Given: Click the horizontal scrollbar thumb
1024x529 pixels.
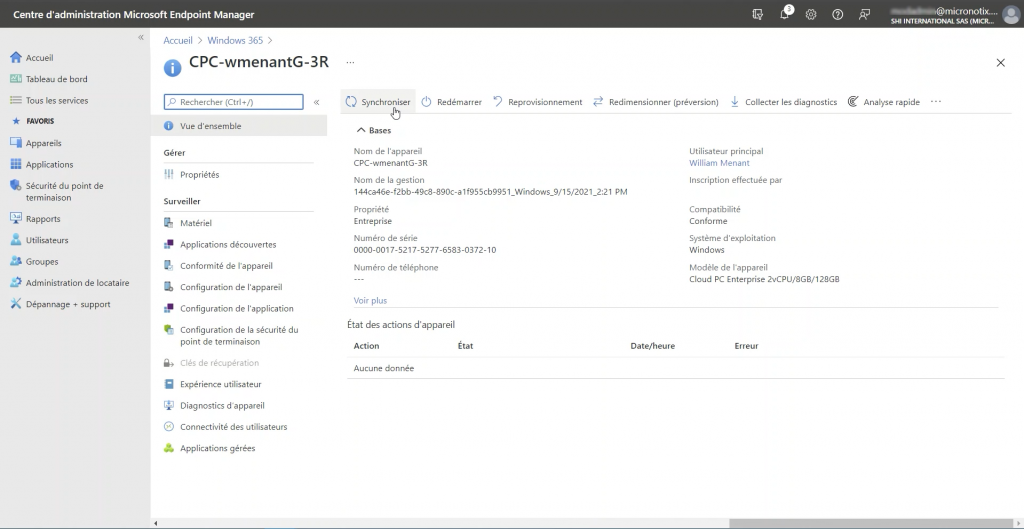Looking at the screenshot, I should (x=871, y=523).
